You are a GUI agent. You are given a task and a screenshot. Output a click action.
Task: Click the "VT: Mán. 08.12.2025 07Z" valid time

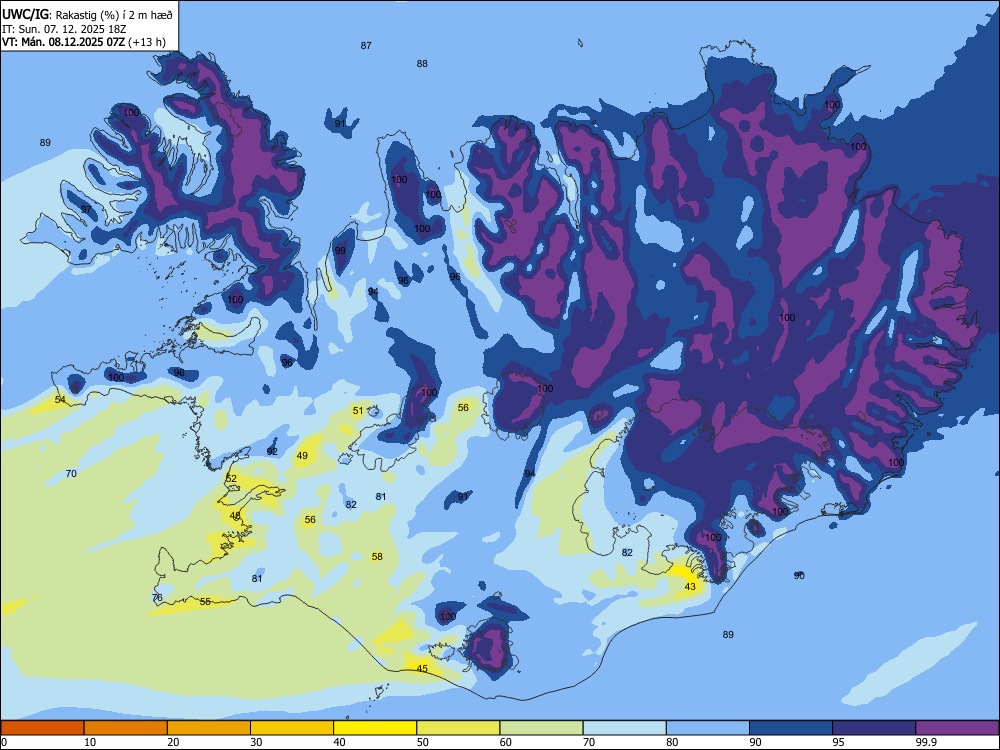point(63,42)
